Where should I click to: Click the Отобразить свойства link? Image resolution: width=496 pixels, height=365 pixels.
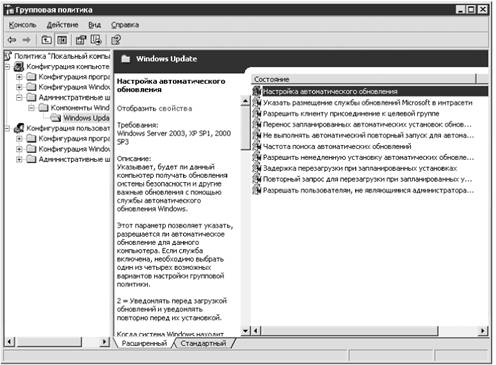[x=154, y=108]
